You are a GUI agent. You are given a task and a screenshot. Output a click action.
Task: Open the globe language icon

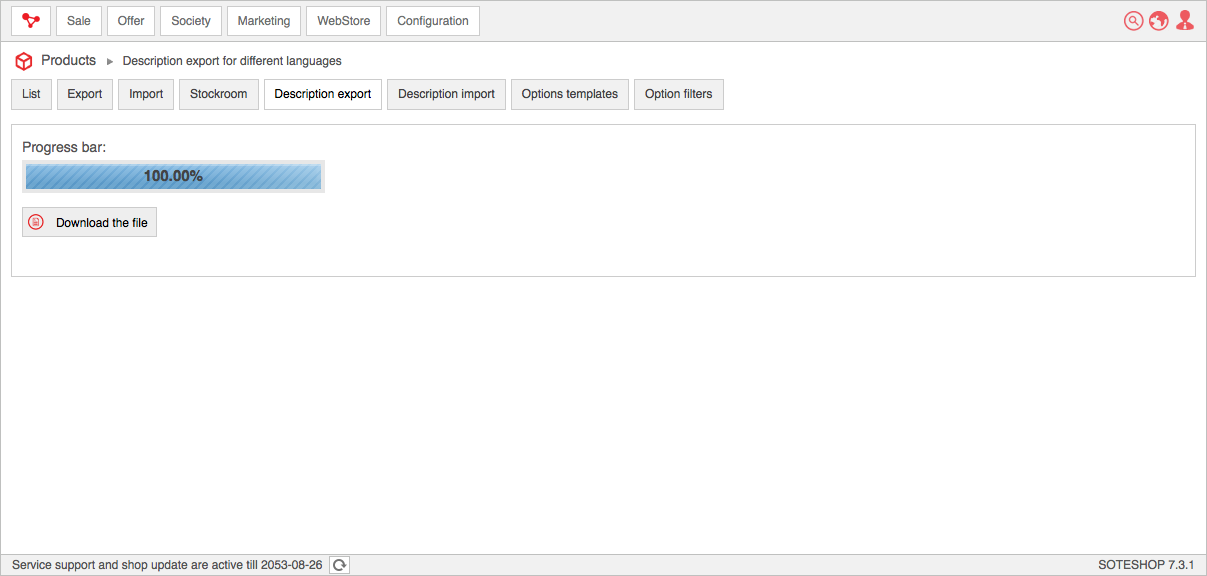pyautogui.click(x=1159, y=21)
